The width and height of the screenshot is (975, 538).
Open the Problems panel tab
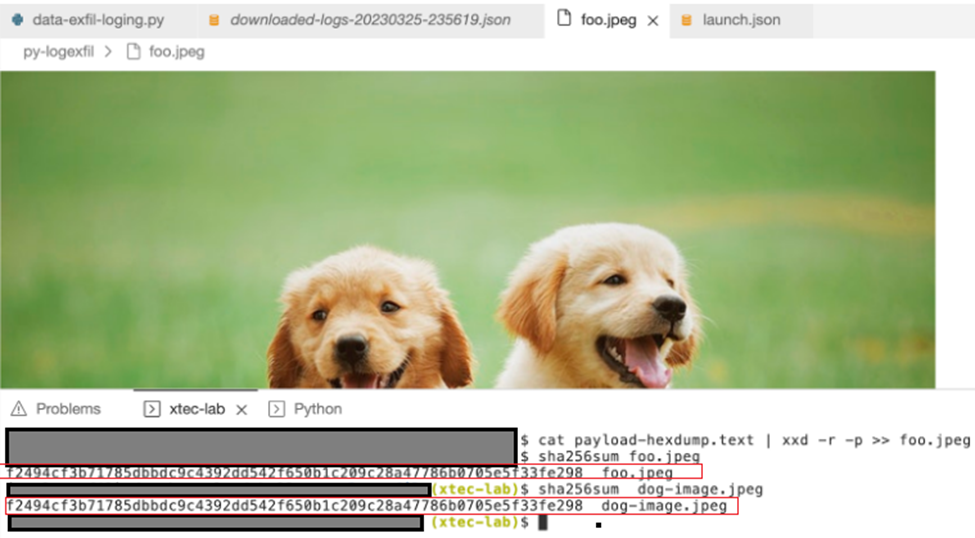pos(68,409)
